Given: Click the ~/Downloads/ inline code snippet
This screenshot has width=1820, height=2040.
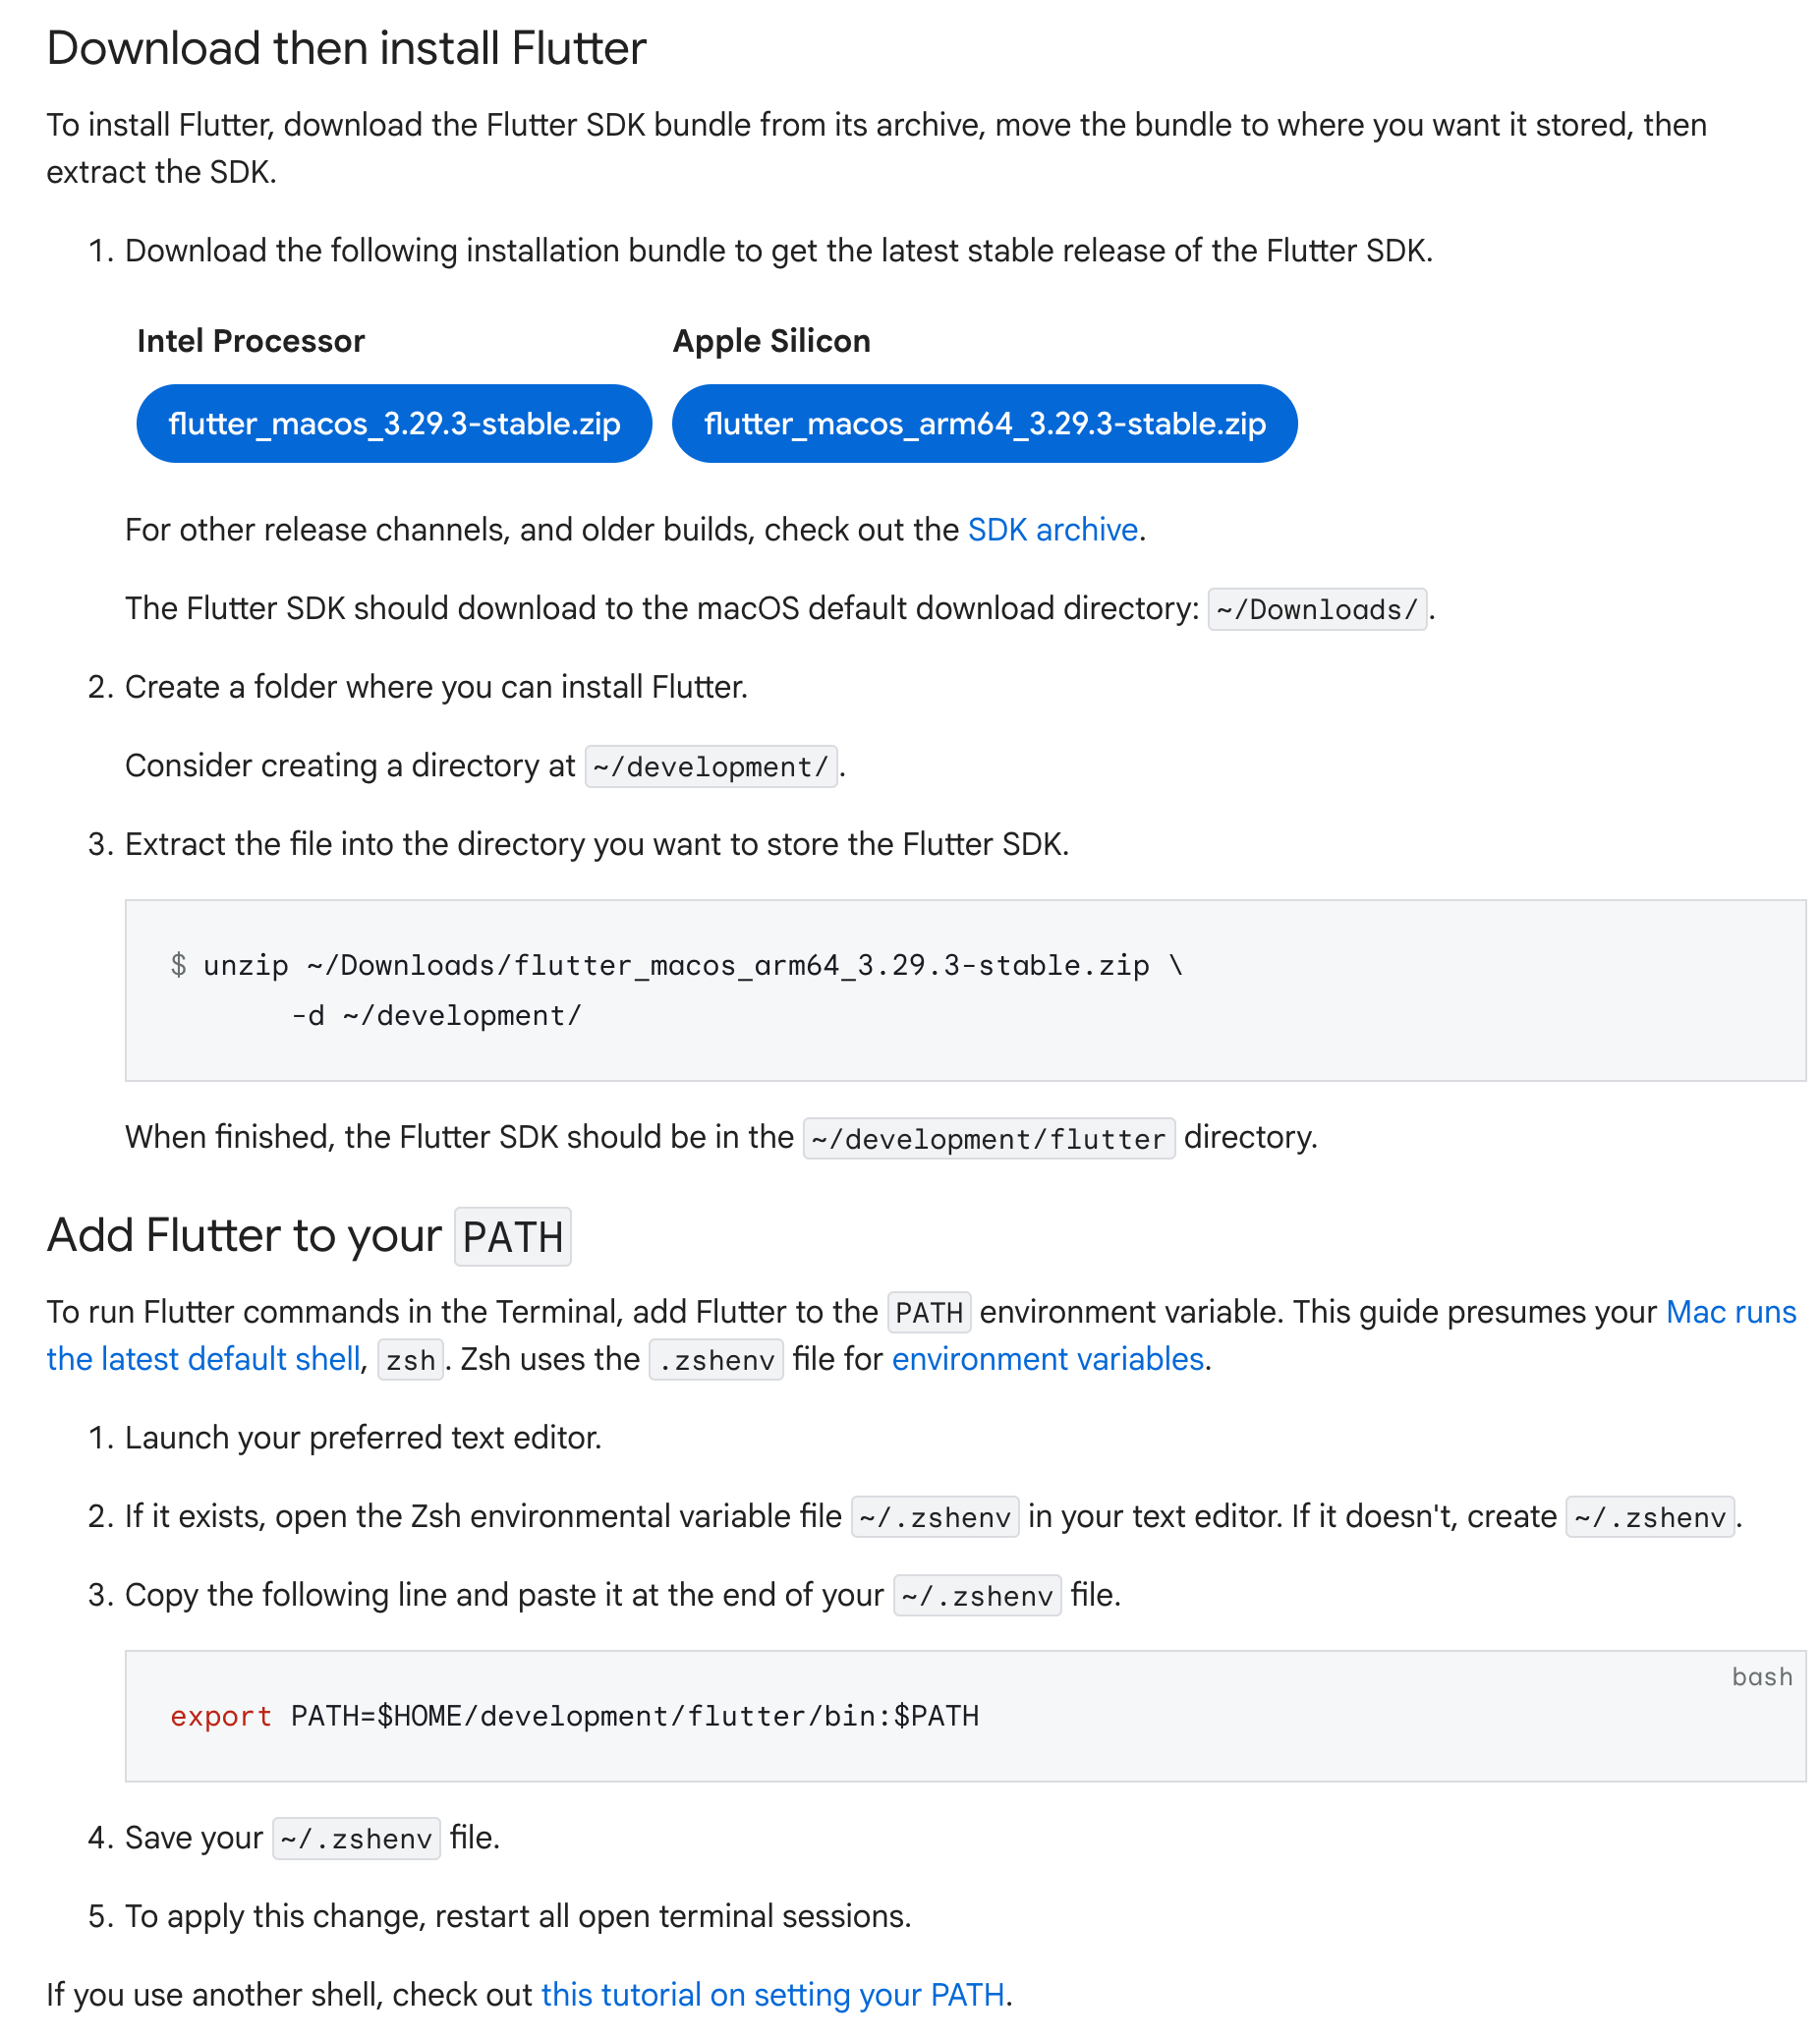Looking at the screenshot, I should click(x=1317, y=609).
